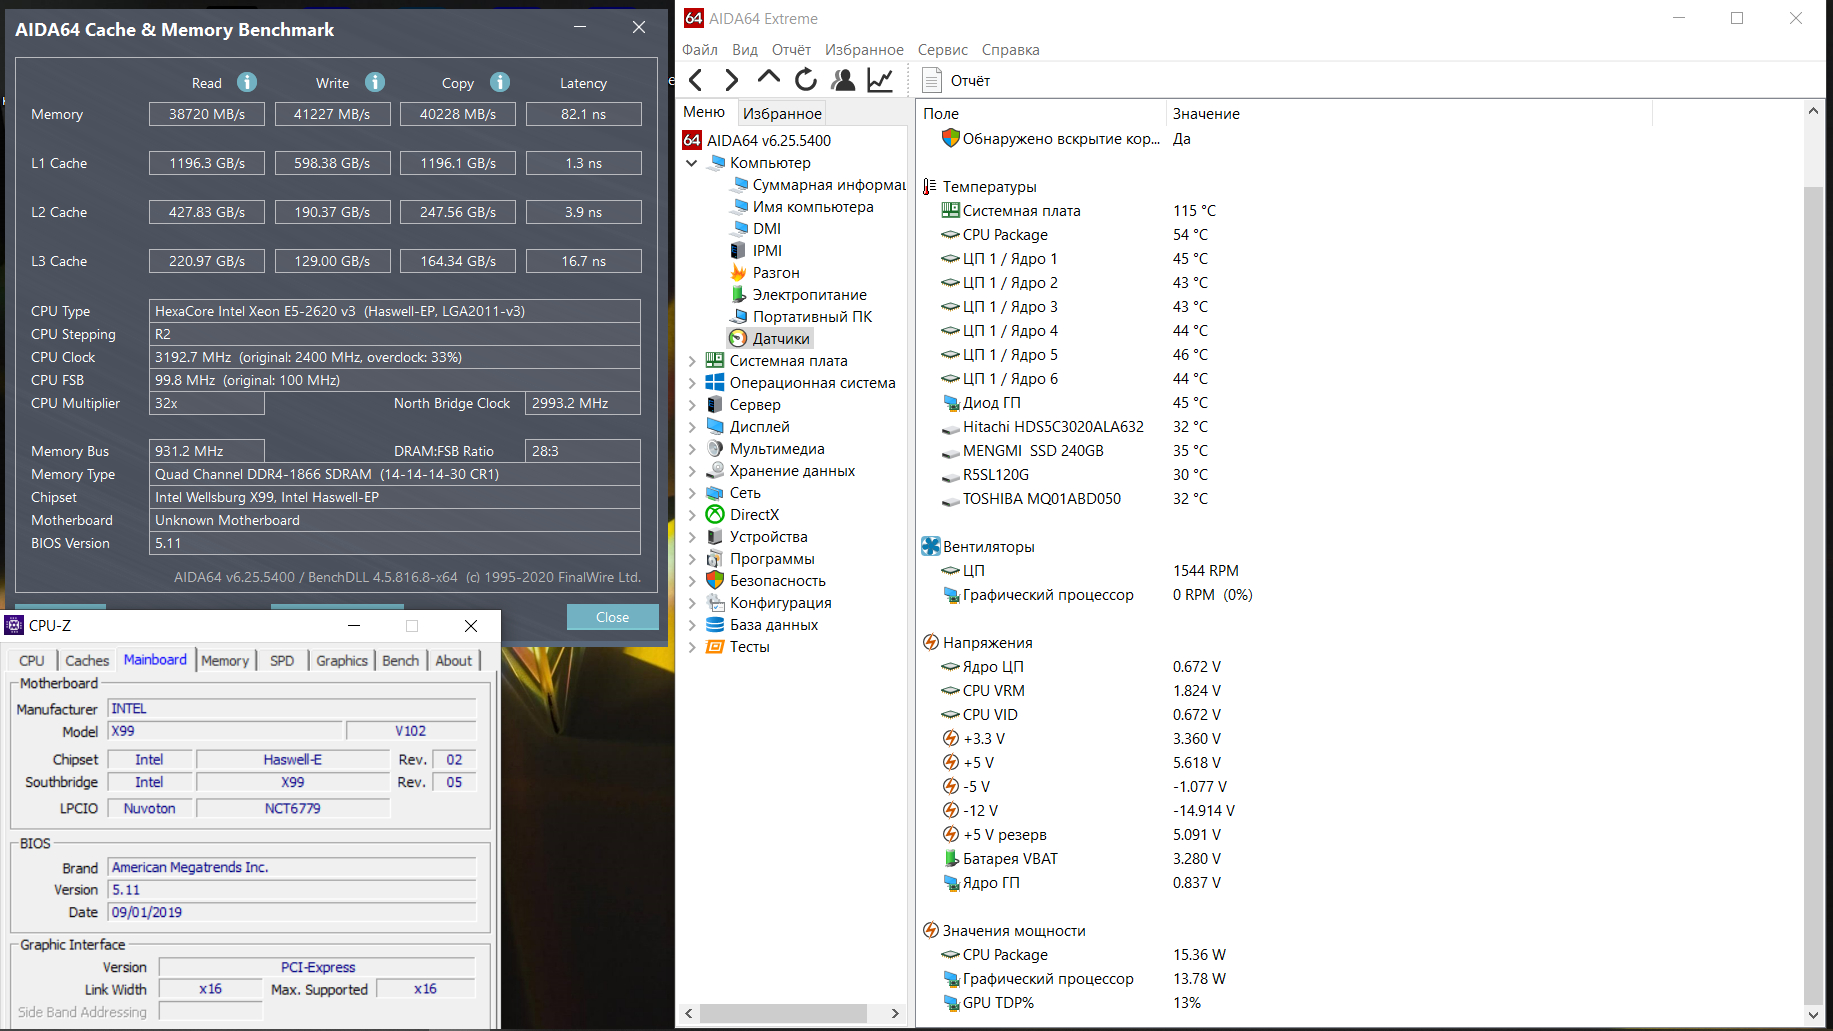
Task: Open the Файл menu in AIDA64
Action: point(700,49)
